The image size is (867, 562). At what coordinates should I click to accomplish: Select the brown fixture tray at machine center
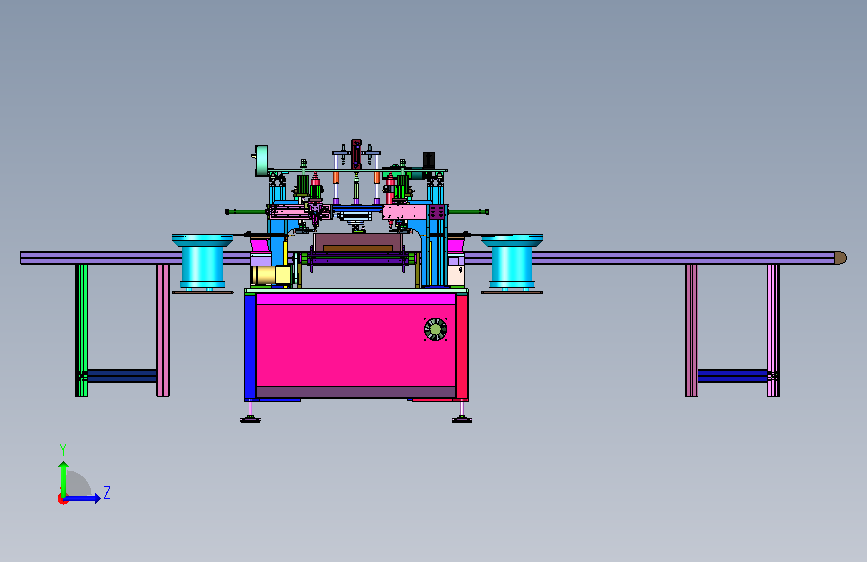point(358,243)
